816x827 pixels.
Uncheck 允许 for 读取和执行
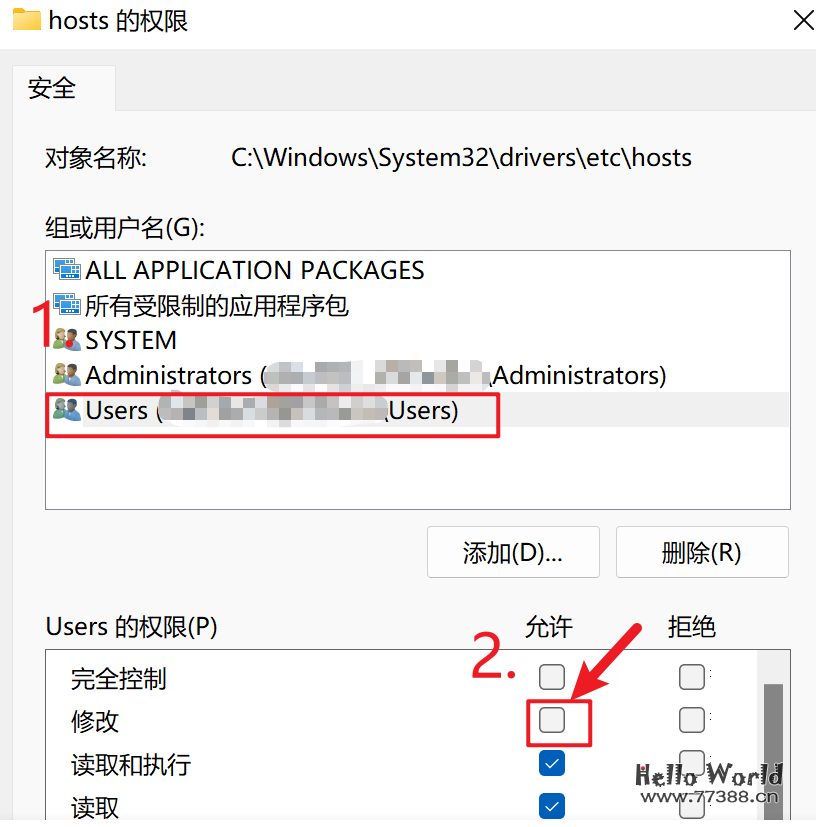(x=551, y=763)
